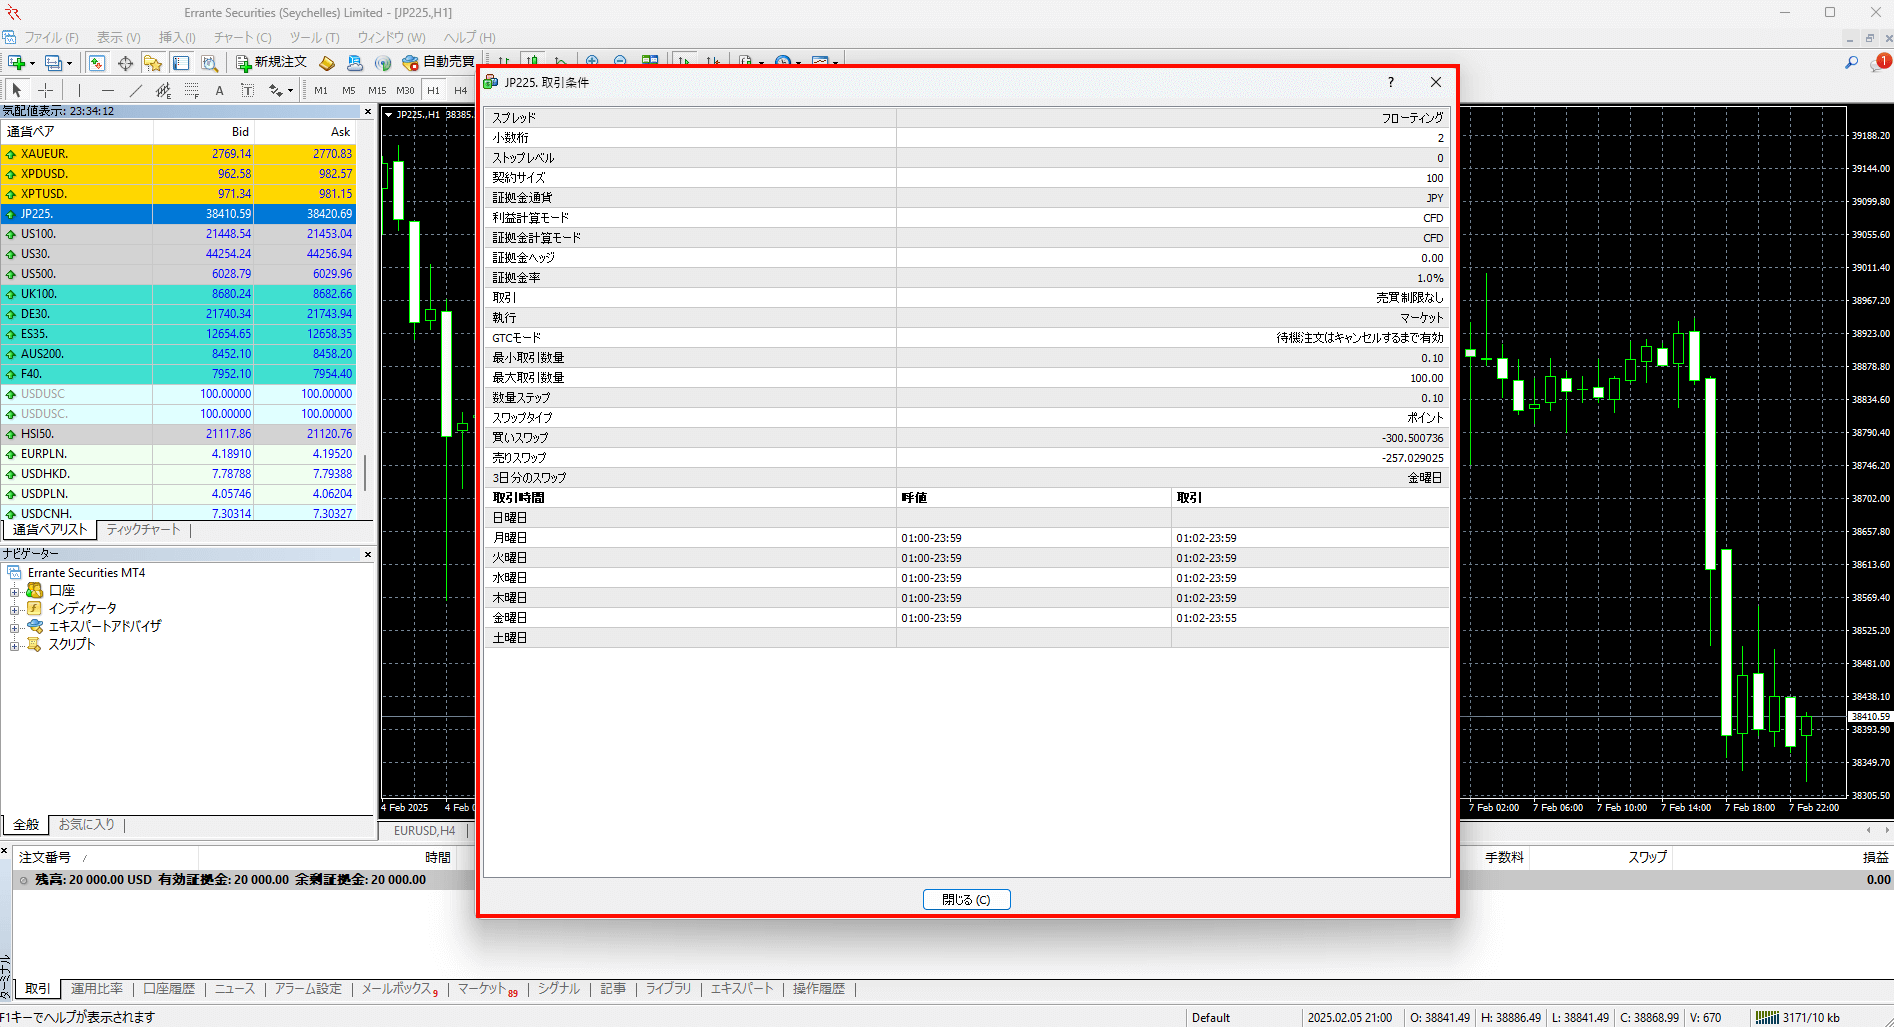Select the trendline drawing tool
Image resolution: width=1894 pixels, height=1027 pixels.
click(x=136, y=90)
